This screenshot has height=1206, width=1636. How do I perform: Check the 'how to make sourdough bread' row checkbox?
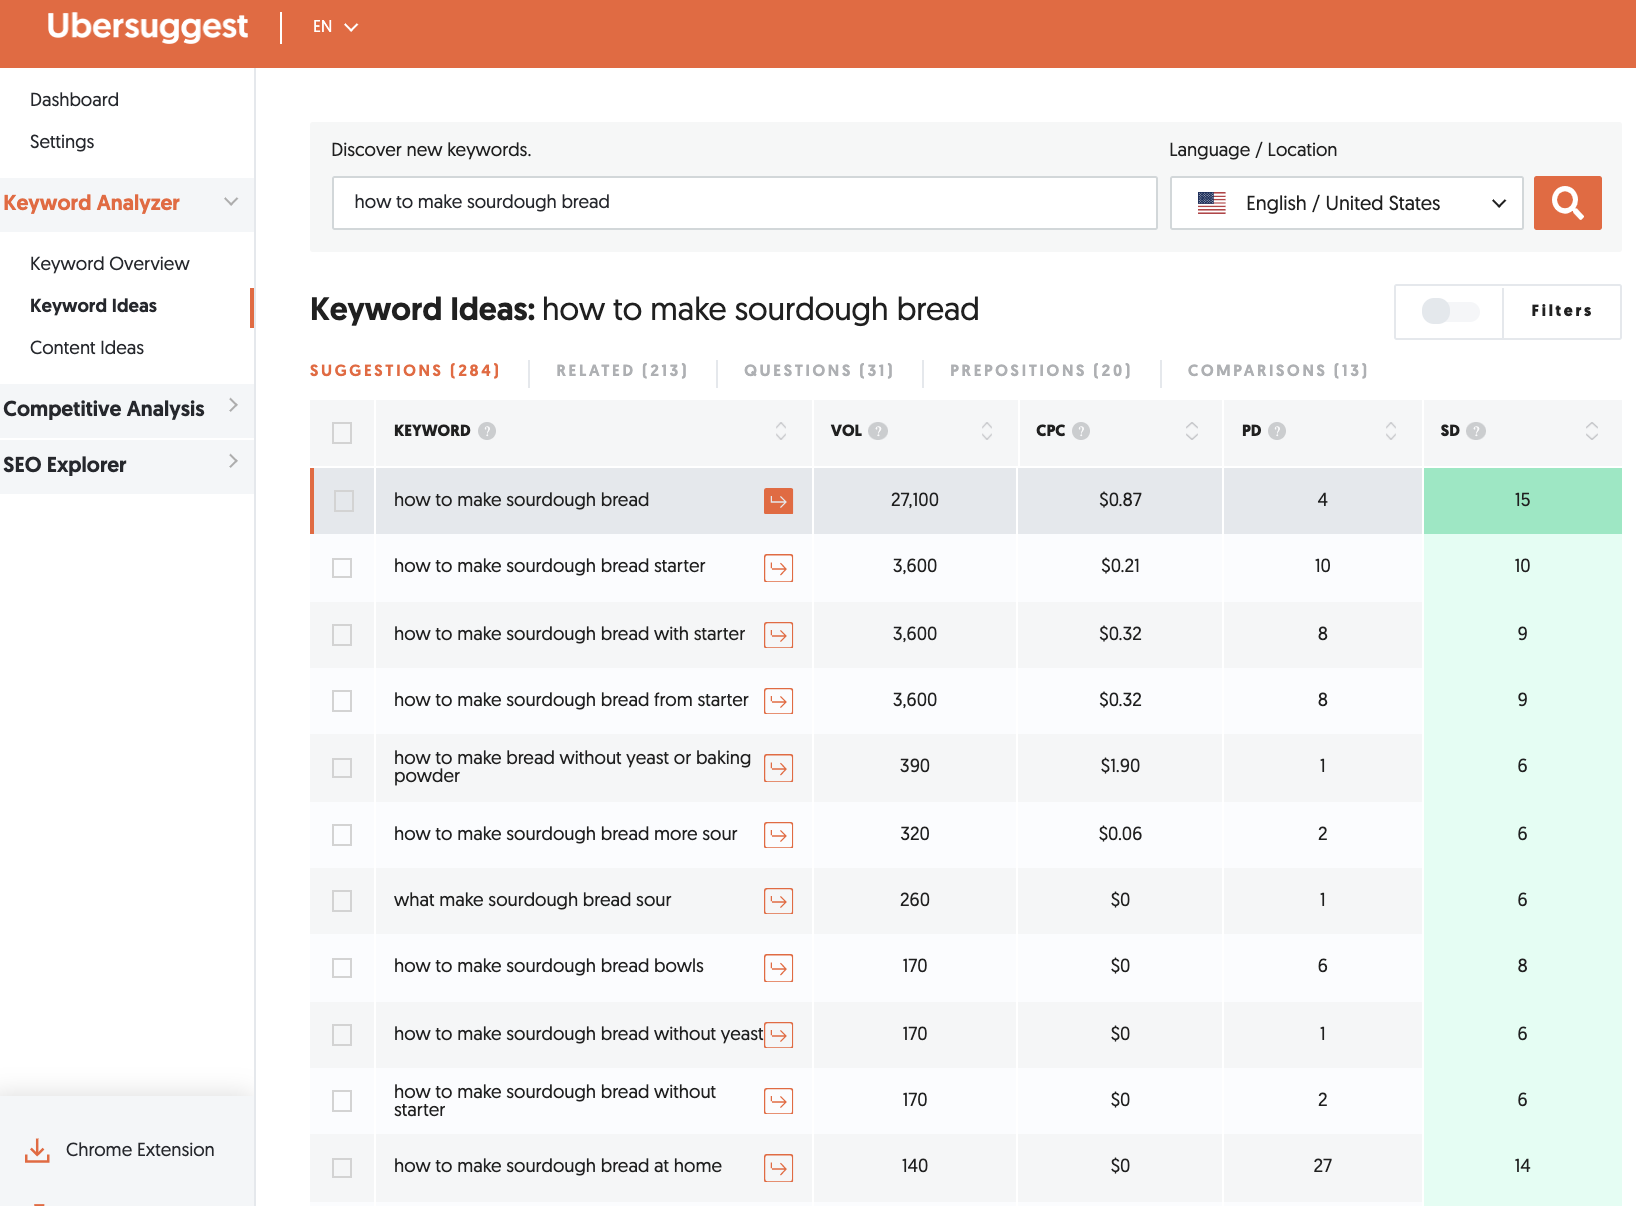(344, 501)
